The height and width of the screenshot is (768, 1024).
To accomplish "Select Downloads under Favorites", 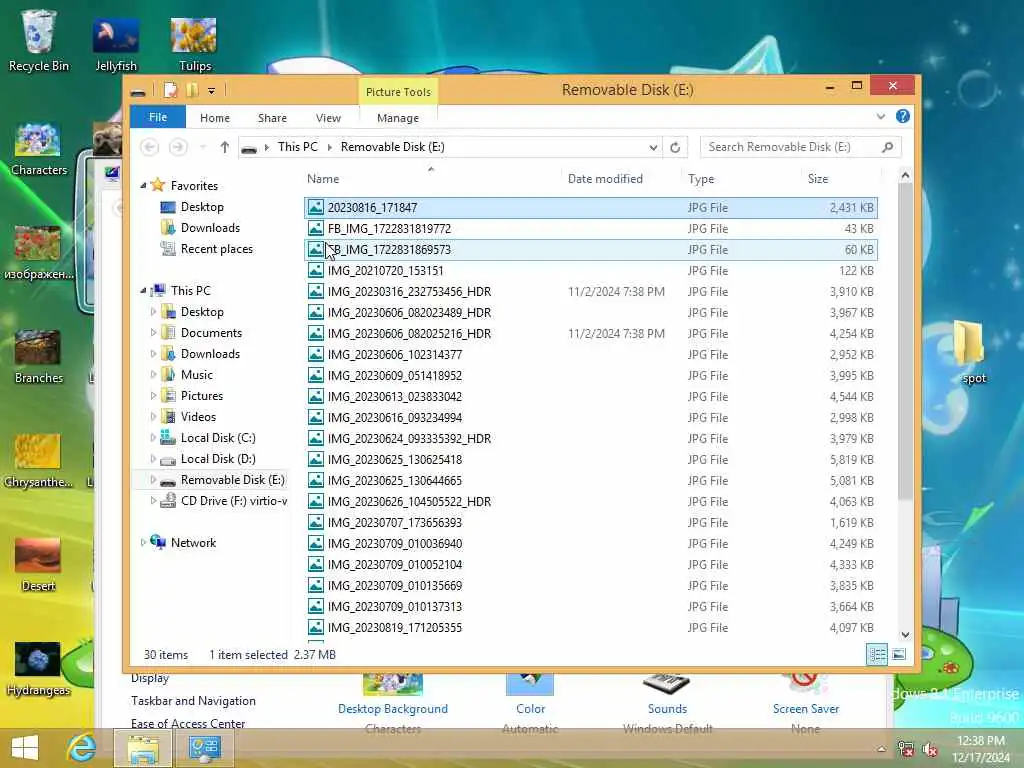I will [x=210, y=227].
